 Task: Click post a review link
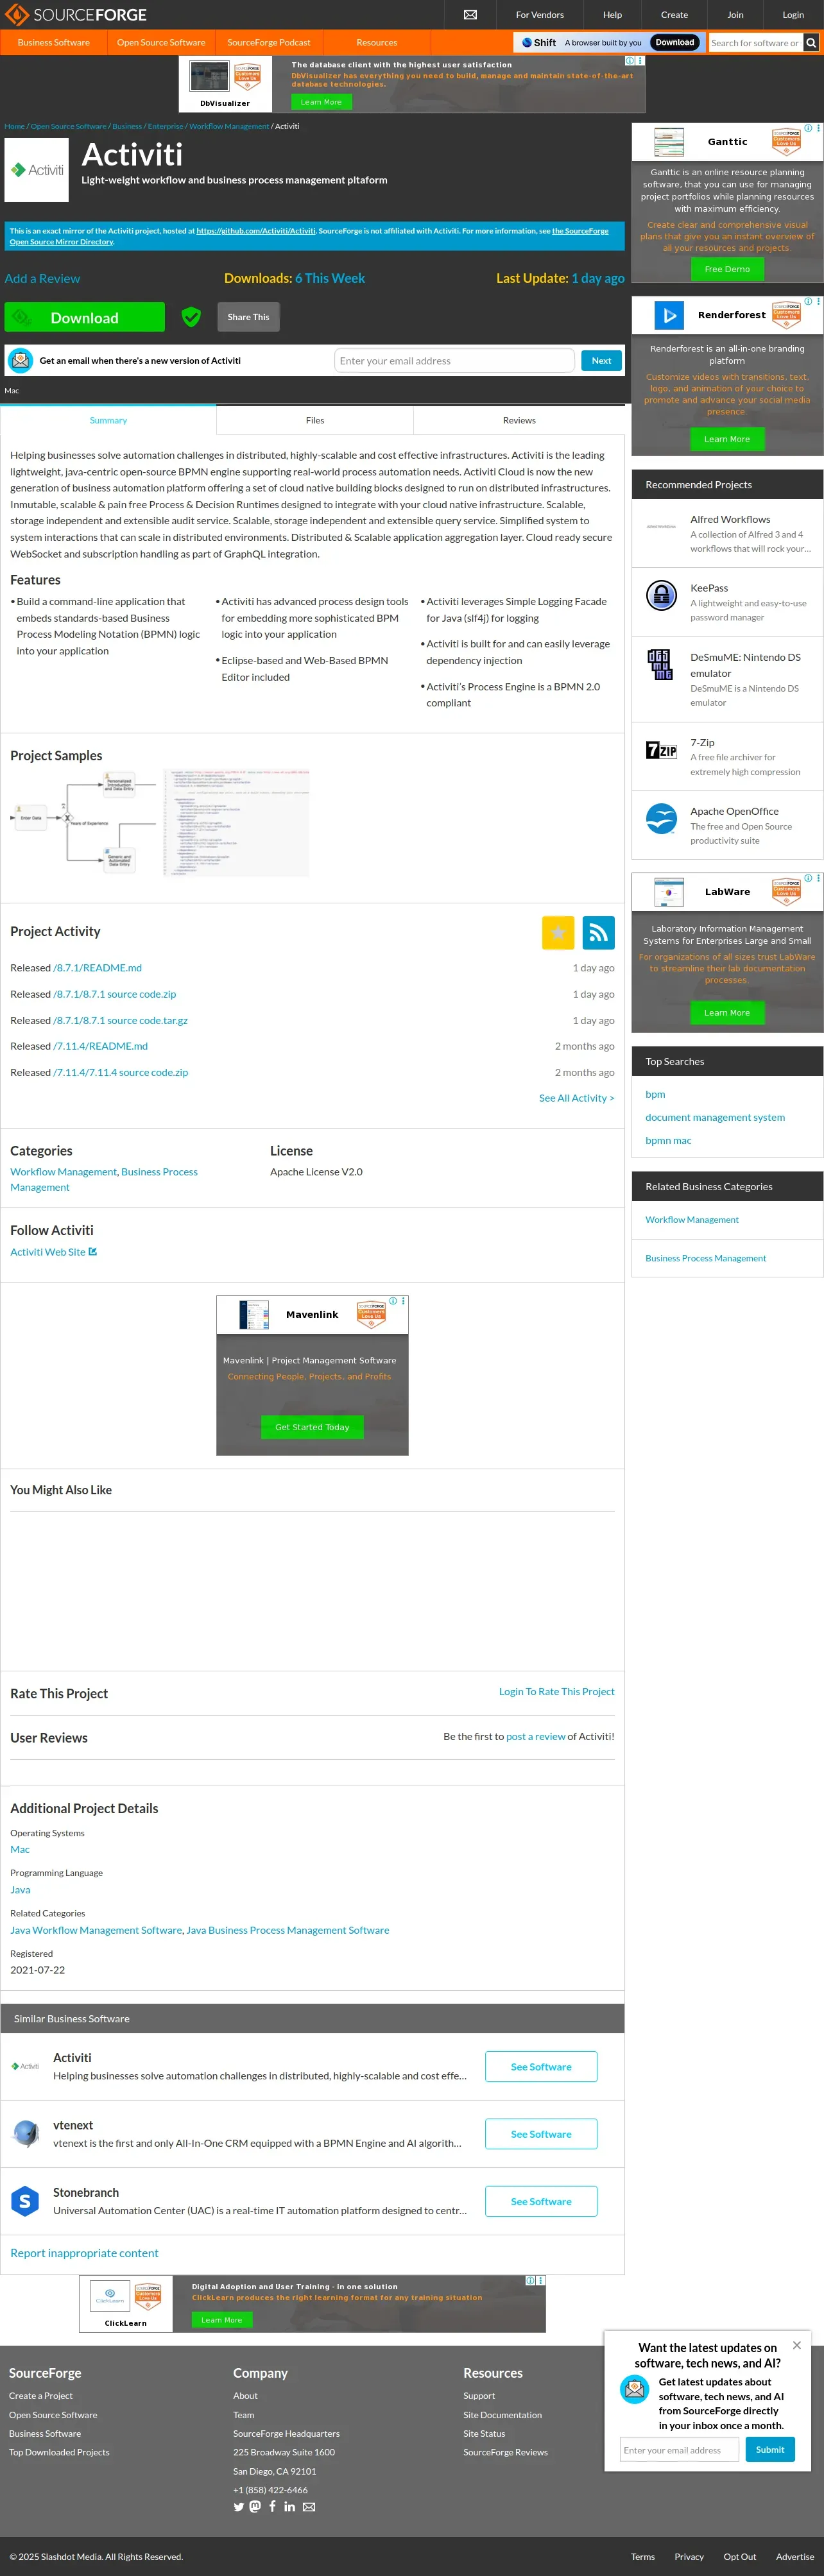tap(536, 1736)
